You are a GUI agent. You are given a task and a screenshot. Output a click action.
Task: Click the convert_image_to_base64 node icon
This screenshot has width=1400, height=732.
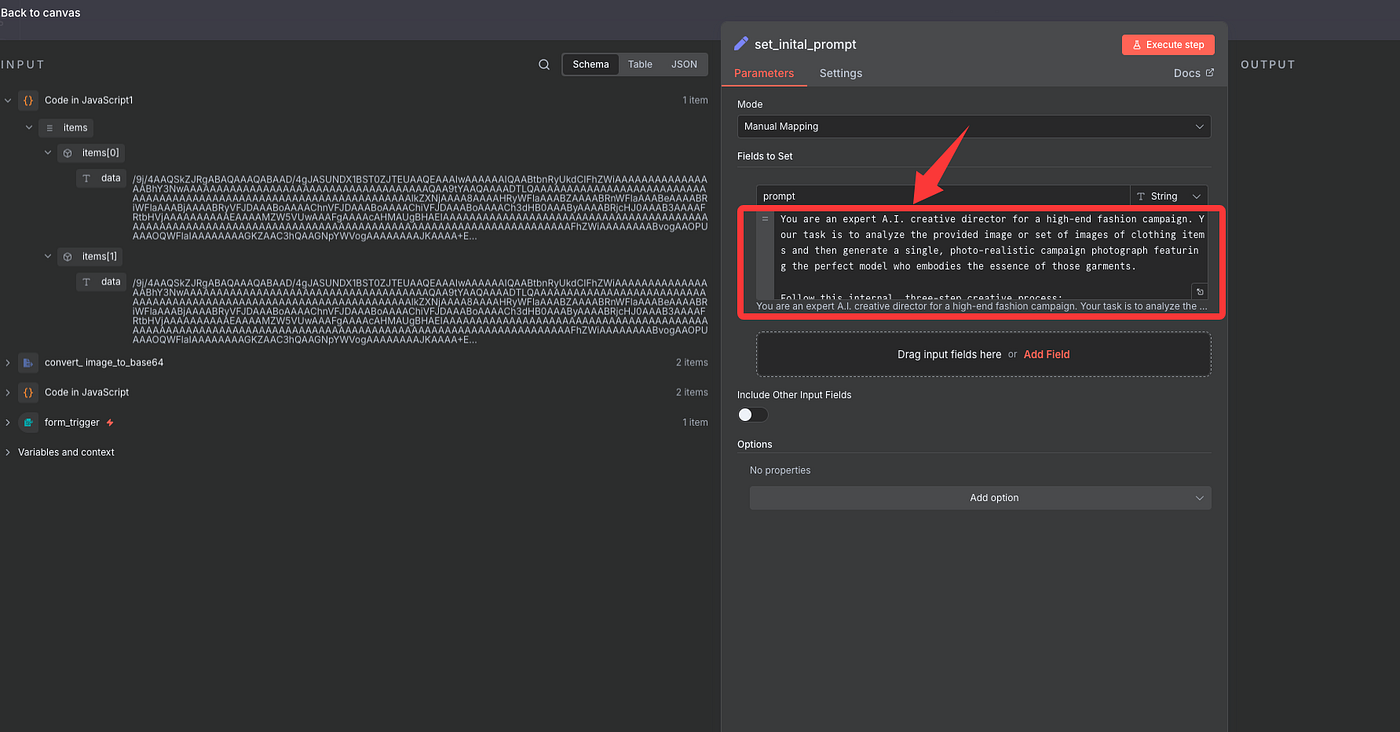28,362
